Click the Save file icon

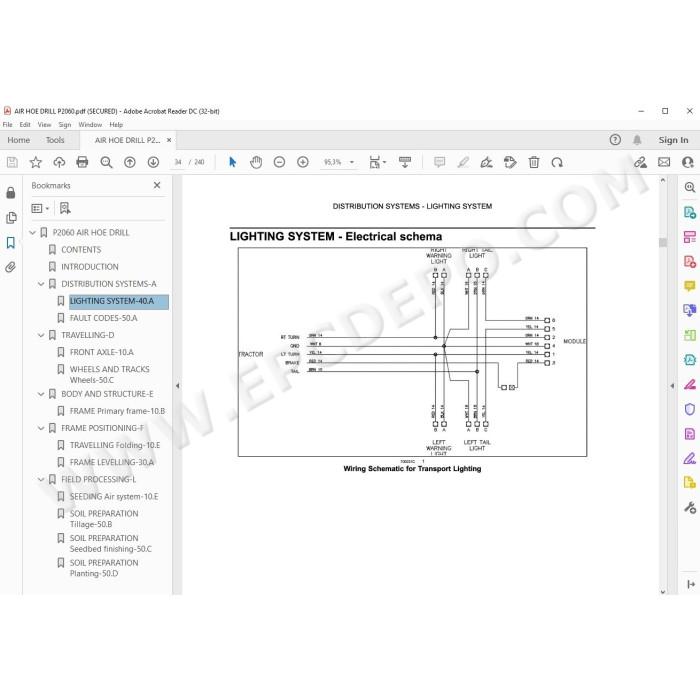tap(12, 162)
